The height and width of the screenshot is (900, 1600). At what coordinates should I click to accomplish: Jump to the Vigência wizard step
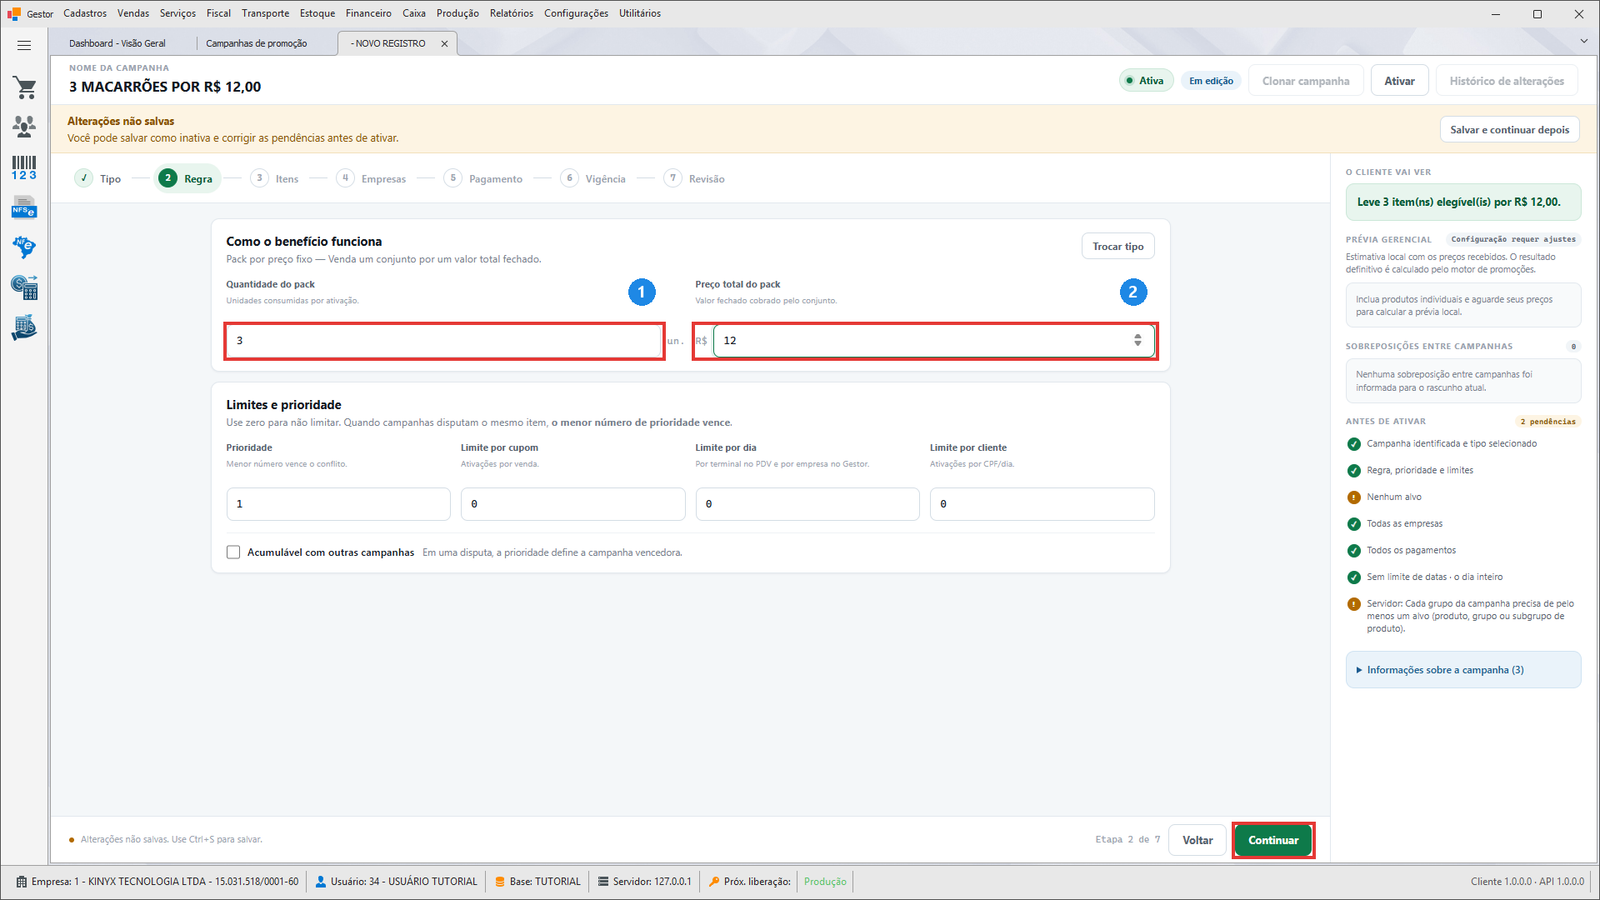594,179
